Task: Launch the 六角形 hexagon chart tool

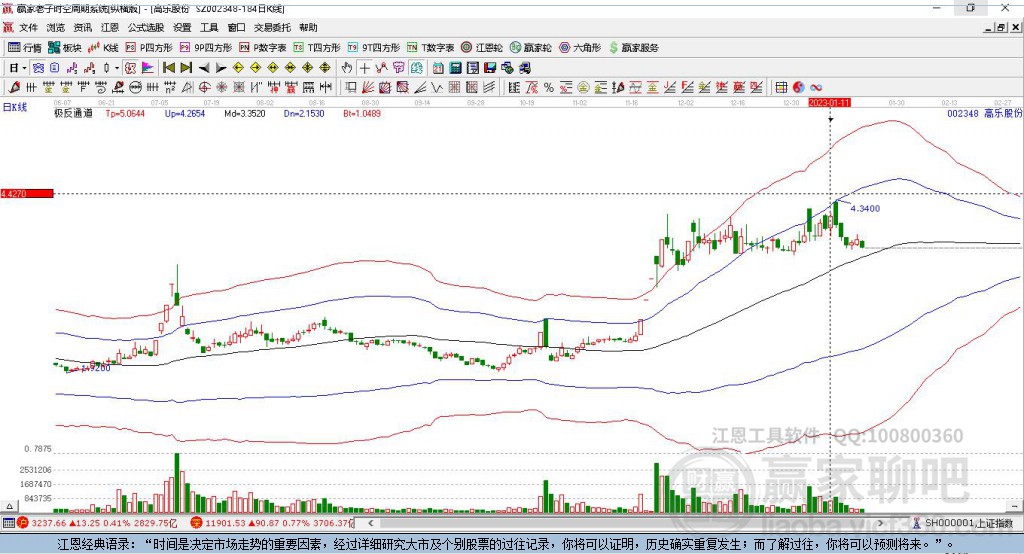Action: 579,47
